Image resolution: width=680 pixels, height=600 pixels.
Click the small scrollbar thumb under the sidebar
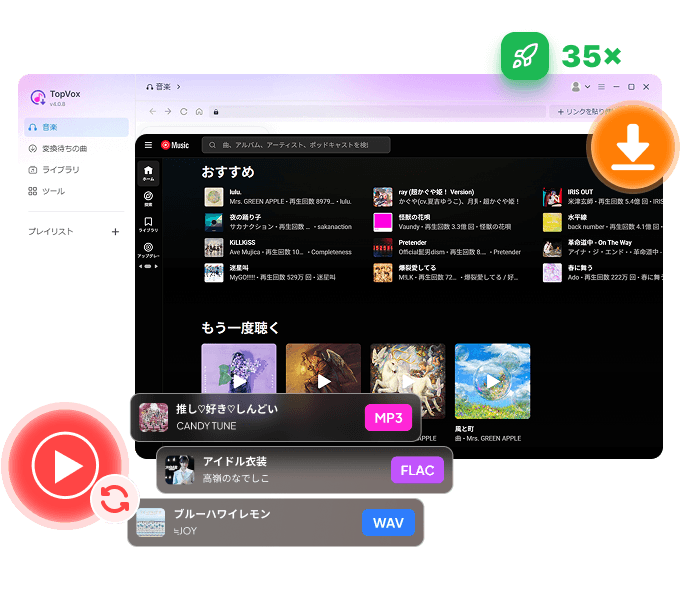click(x=148, y=266)
